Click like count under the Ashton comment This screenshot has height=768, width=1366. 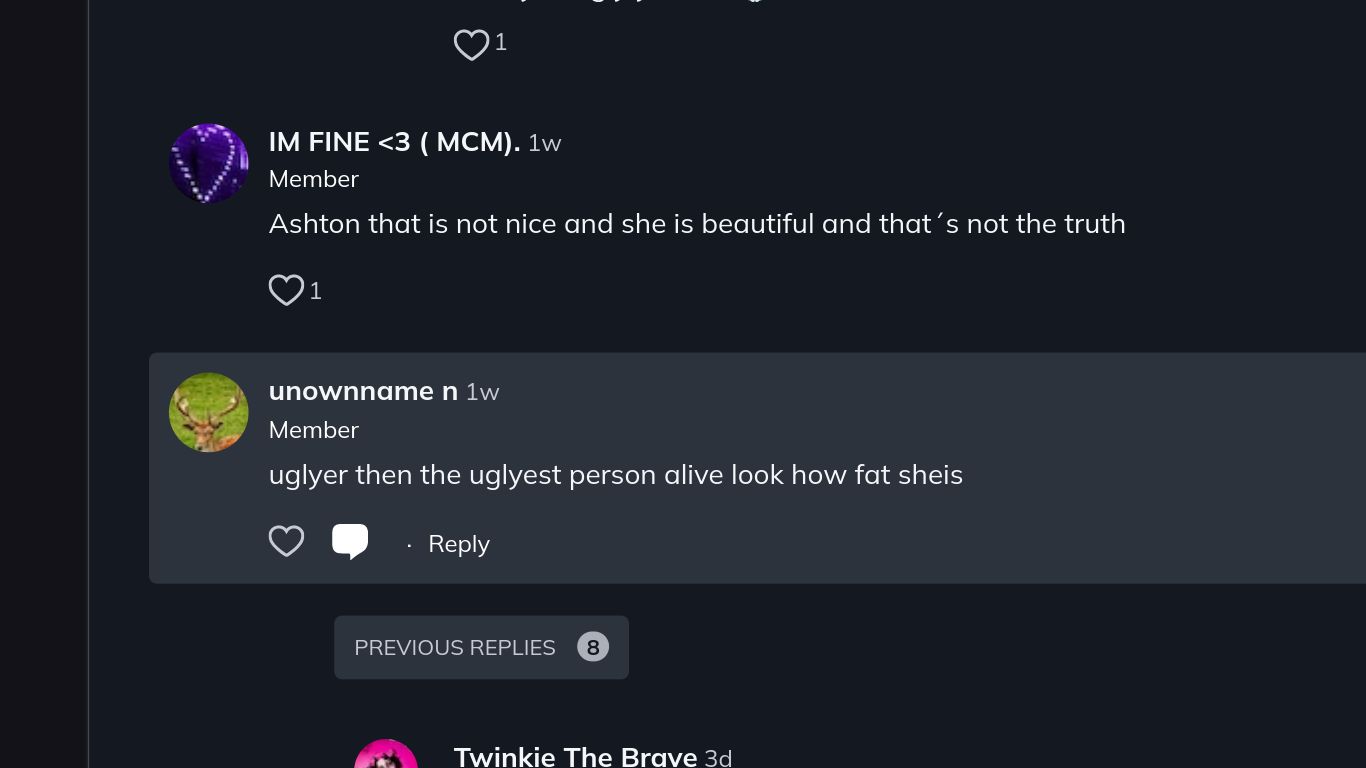[316, 291]
